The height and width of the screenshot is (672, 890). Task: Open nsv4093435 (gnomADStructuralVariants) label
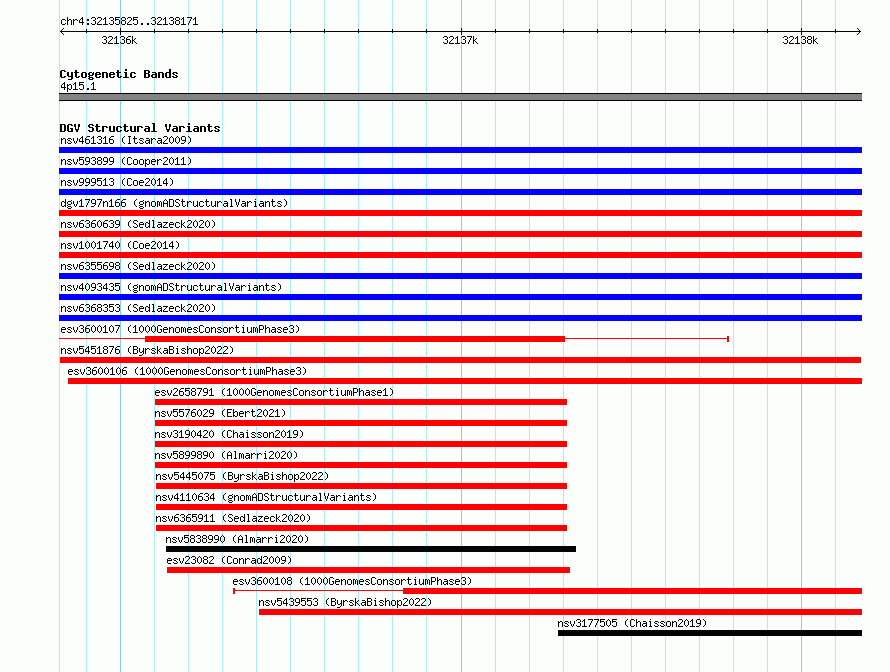click(x=171, y=287)
